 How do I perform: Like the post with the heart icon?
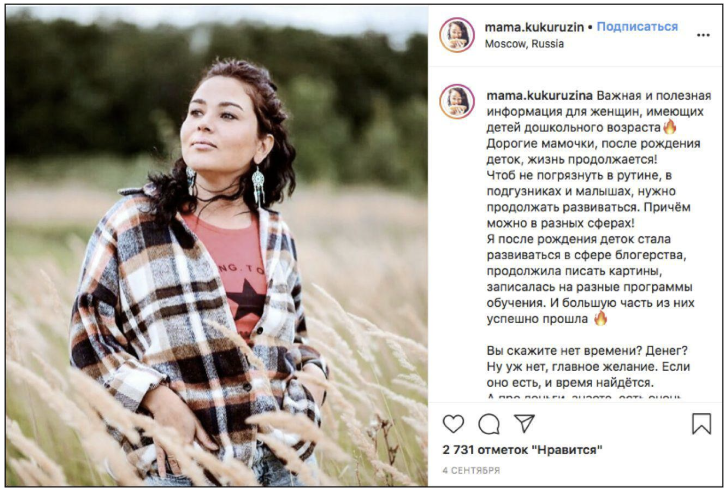click(x=453, y=423)
